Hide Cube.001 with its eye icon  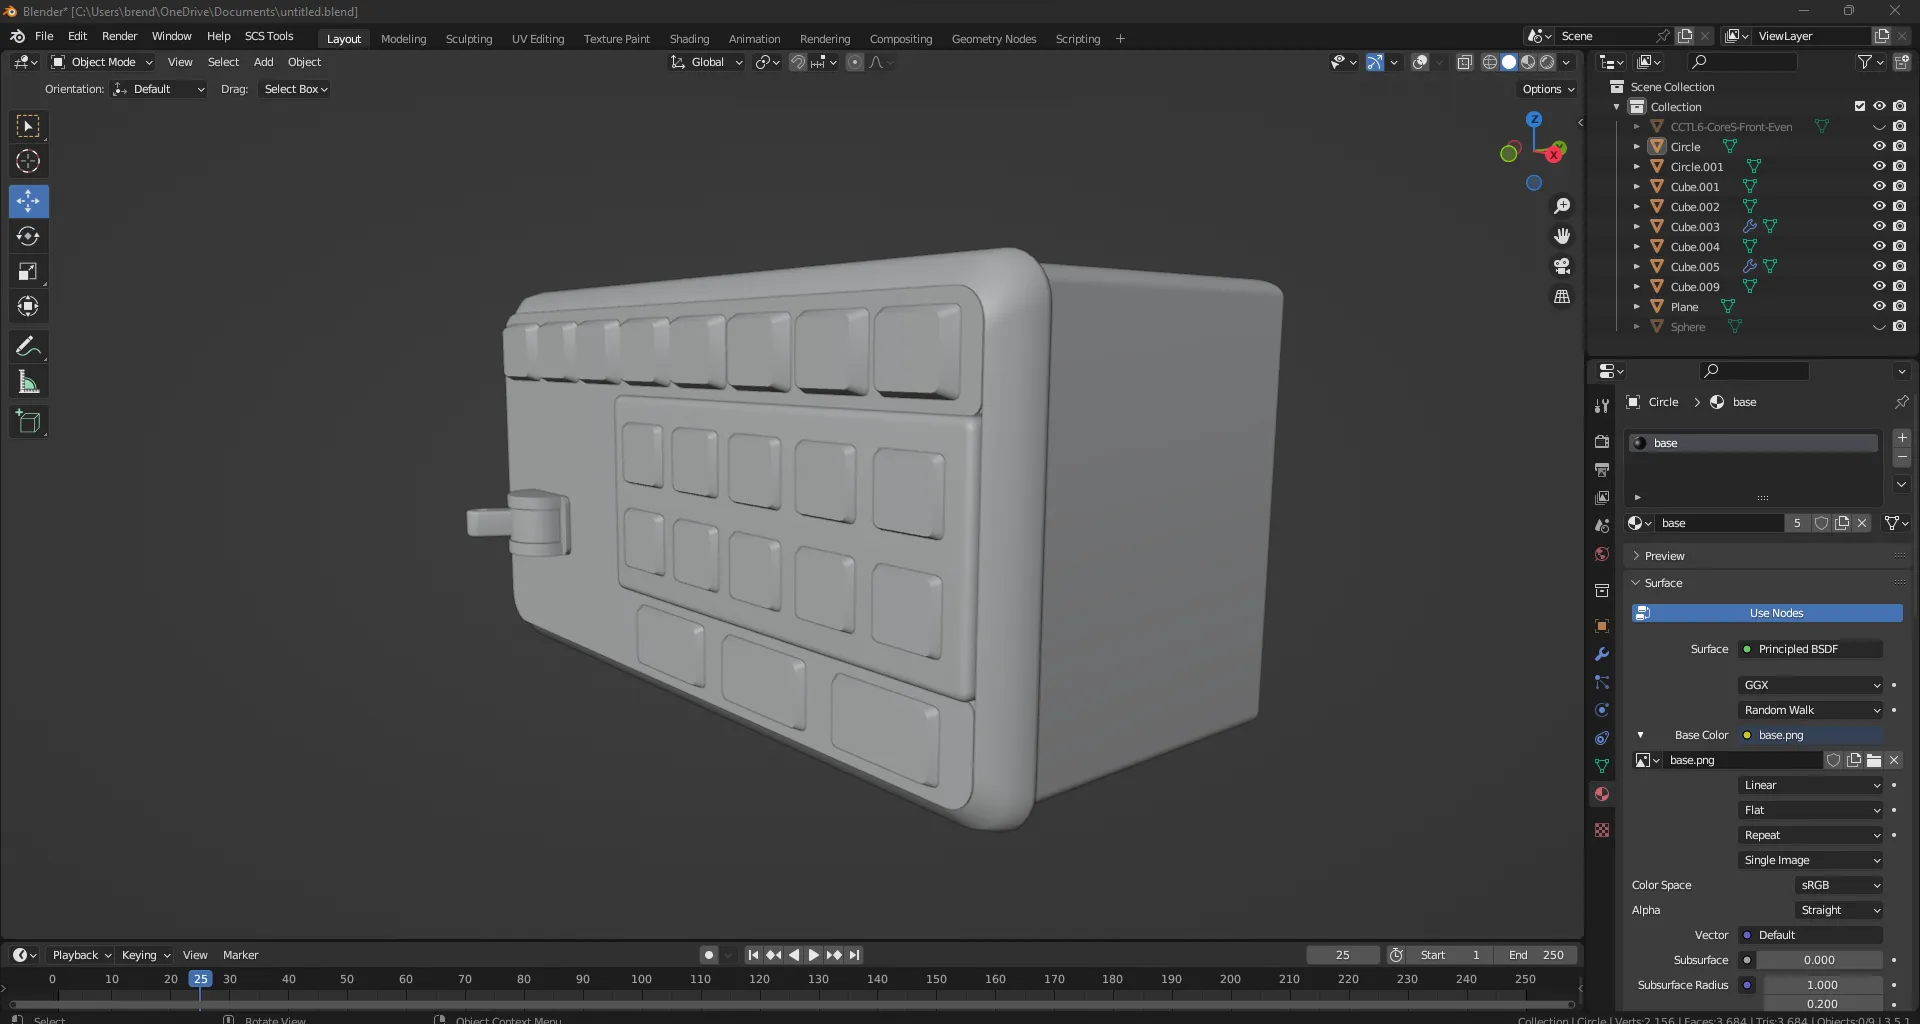(x=1879, y=187)
